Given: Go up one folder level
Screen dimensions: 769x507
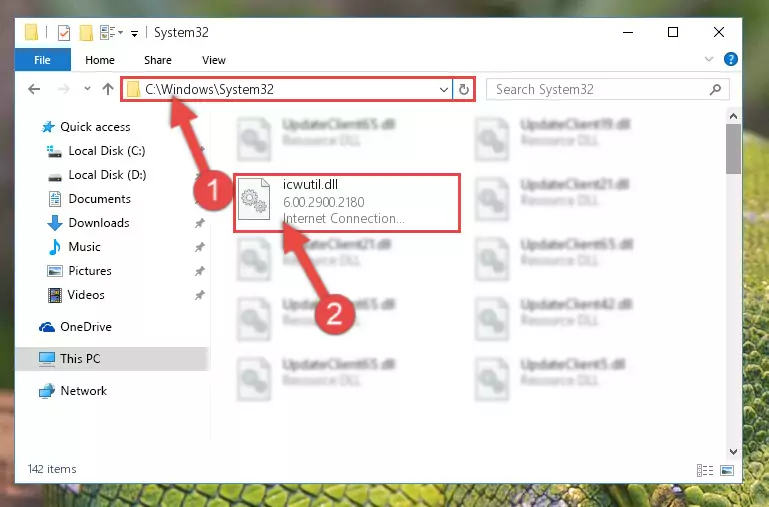Looking at the screenshot, I should click(108, 89).
